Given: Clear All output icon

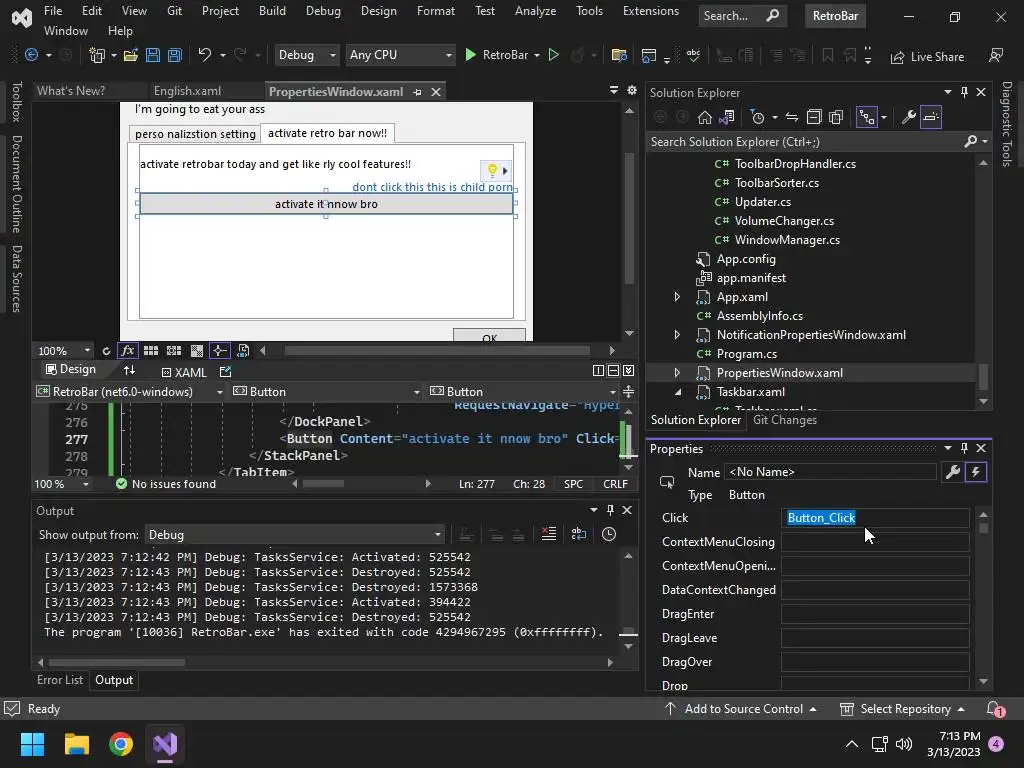Looking at the screenshot, I should (x=549, y=534).
